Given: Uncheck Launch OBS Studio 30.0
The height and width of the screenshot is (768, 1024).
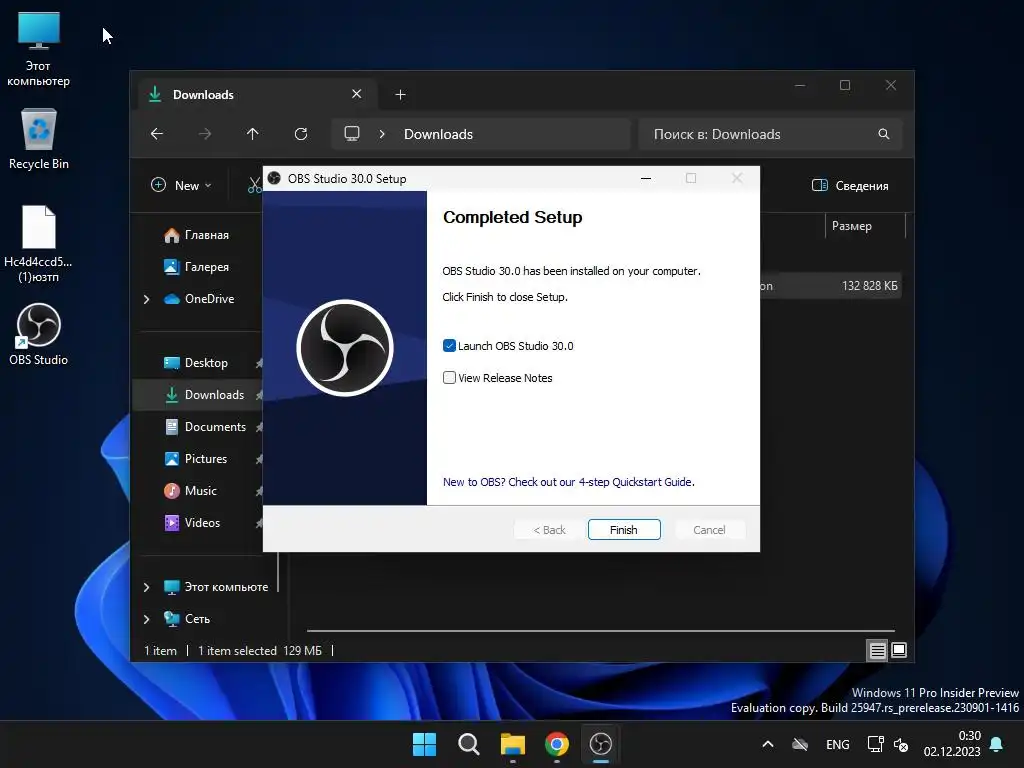Looking at the screenshot, I should tap(449, 345).
